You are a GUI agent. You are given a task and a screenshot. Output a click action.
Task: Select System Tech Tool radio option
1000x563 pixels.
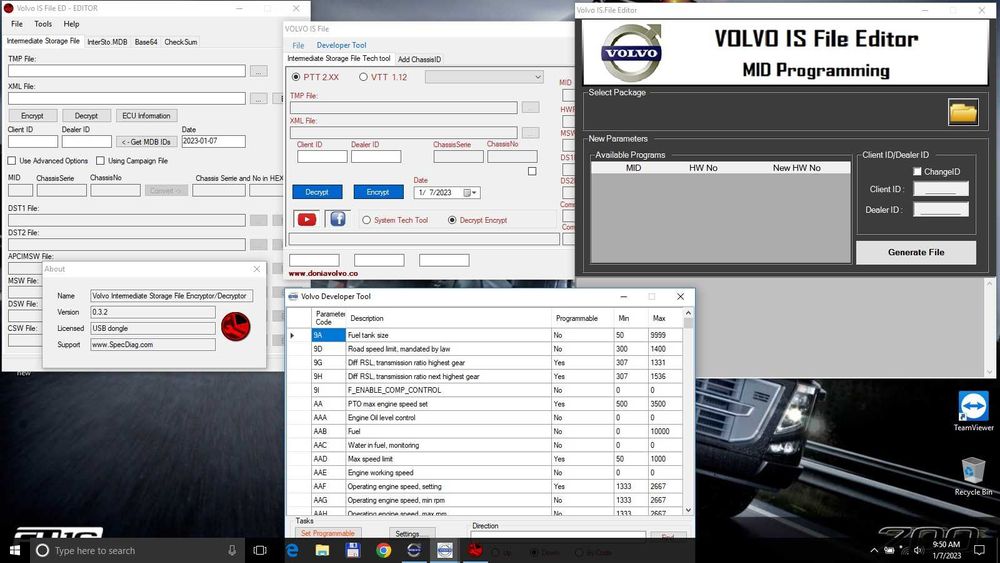click(x=366, y=220)
